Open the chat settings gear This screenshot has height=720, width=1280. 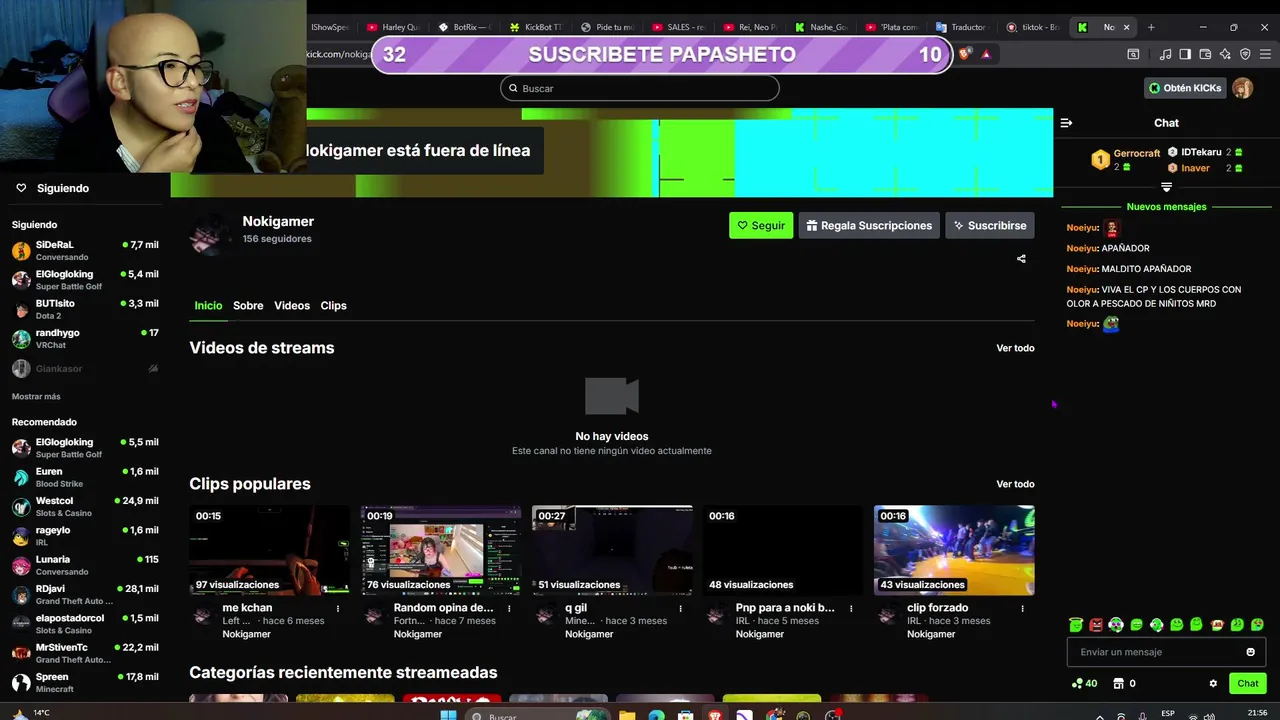(1213, 684)
